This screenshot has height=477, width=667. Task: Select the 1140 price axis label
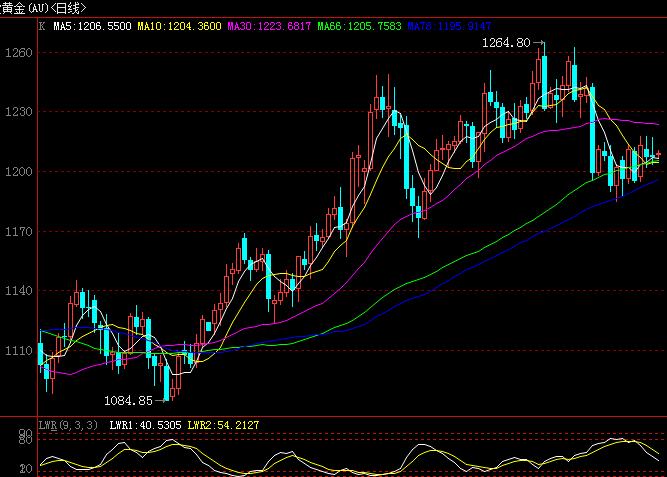click(17, 292)
